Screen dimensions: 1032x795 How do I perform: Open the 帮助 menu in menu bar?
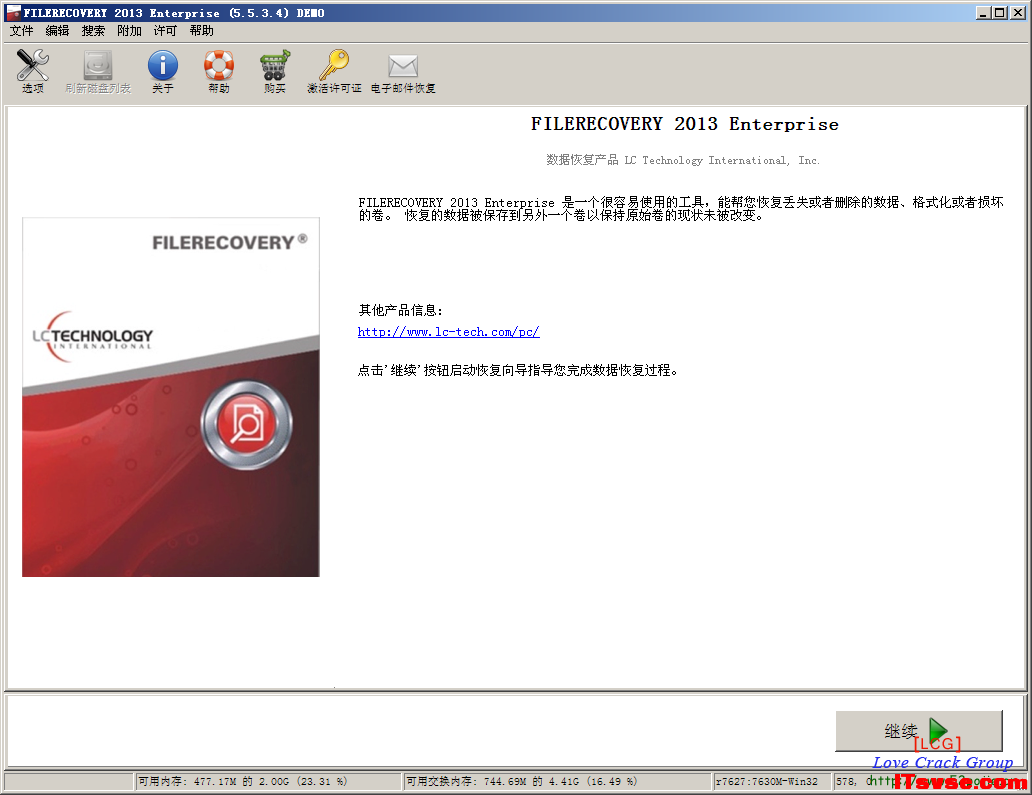[x=201, y=31]
